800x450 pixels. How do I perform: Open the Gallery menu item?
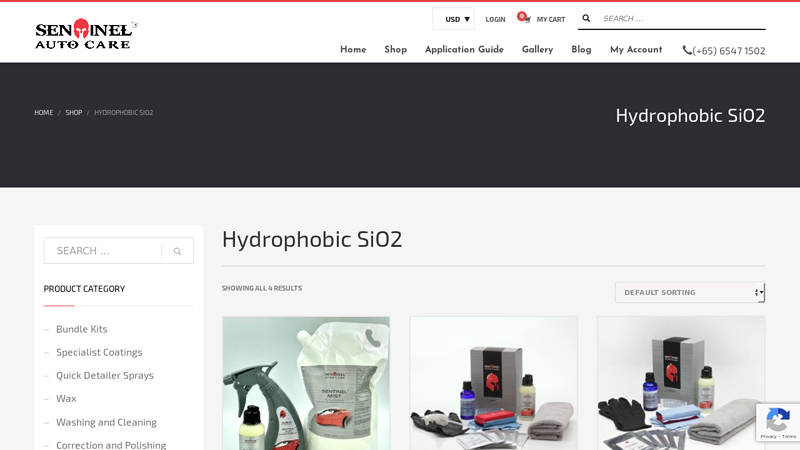coord(537,49)
